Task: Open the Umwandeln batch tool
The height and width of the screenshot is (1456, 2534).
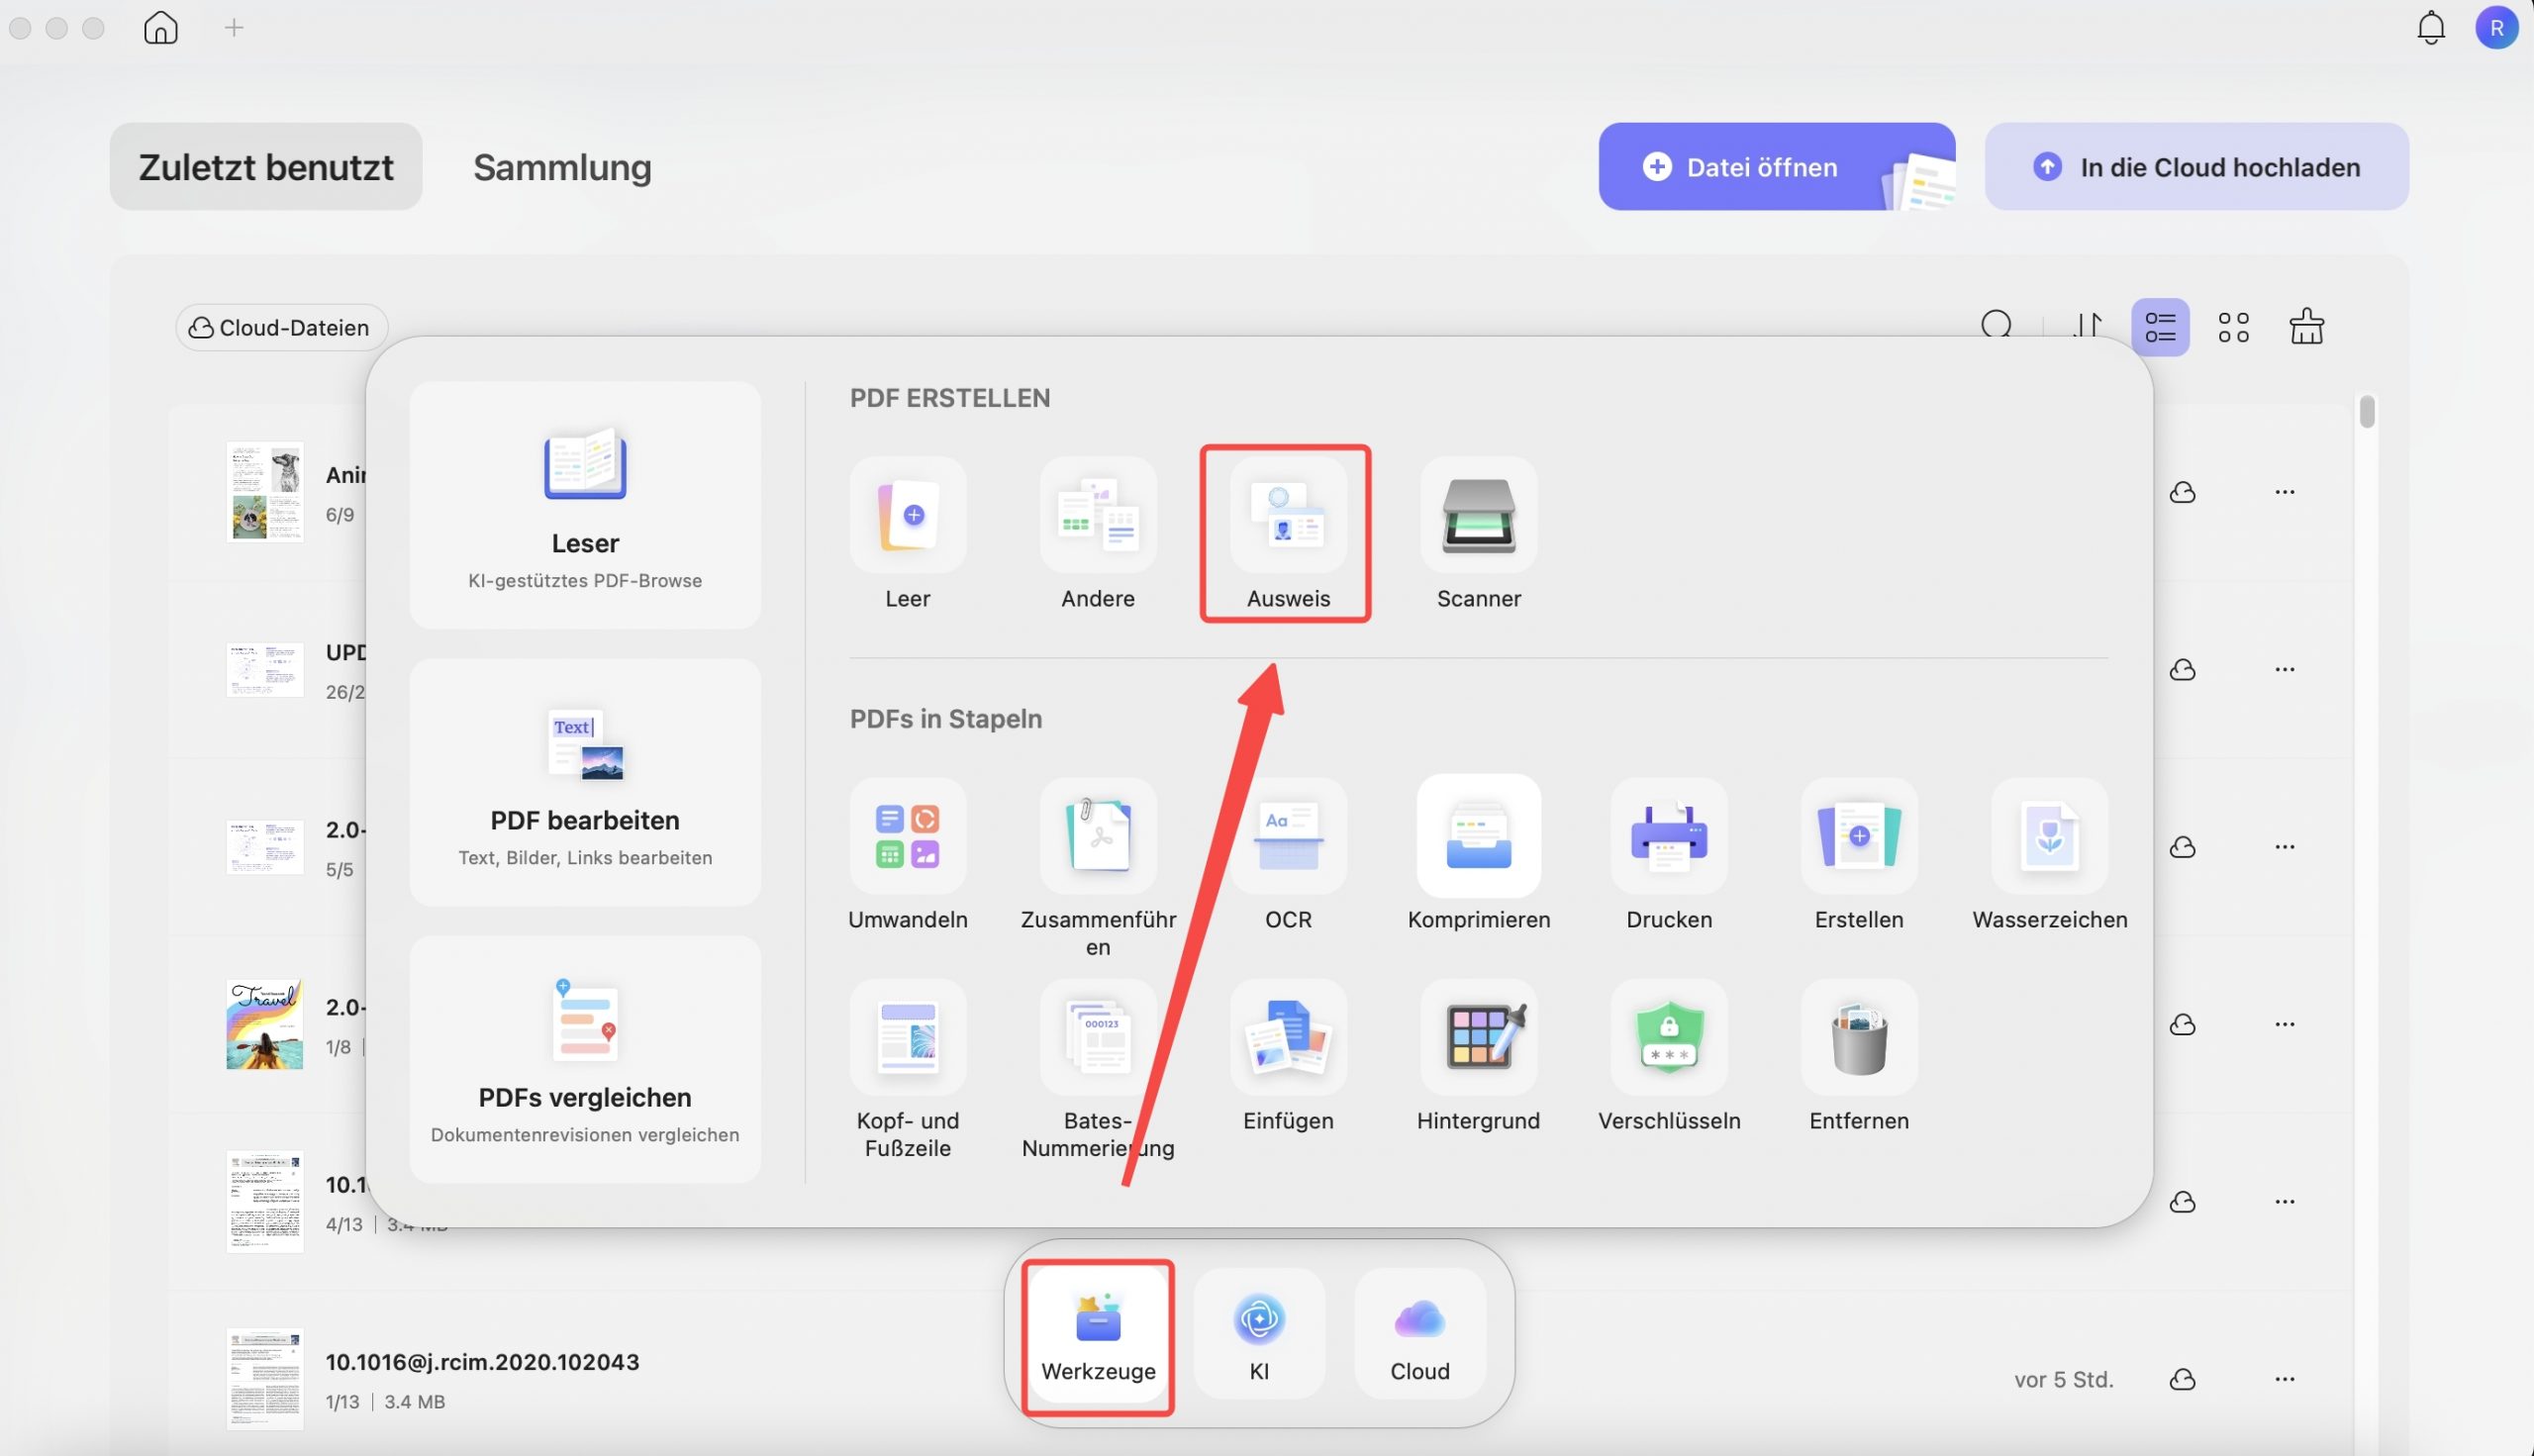Action: click(x=907, y=836)
